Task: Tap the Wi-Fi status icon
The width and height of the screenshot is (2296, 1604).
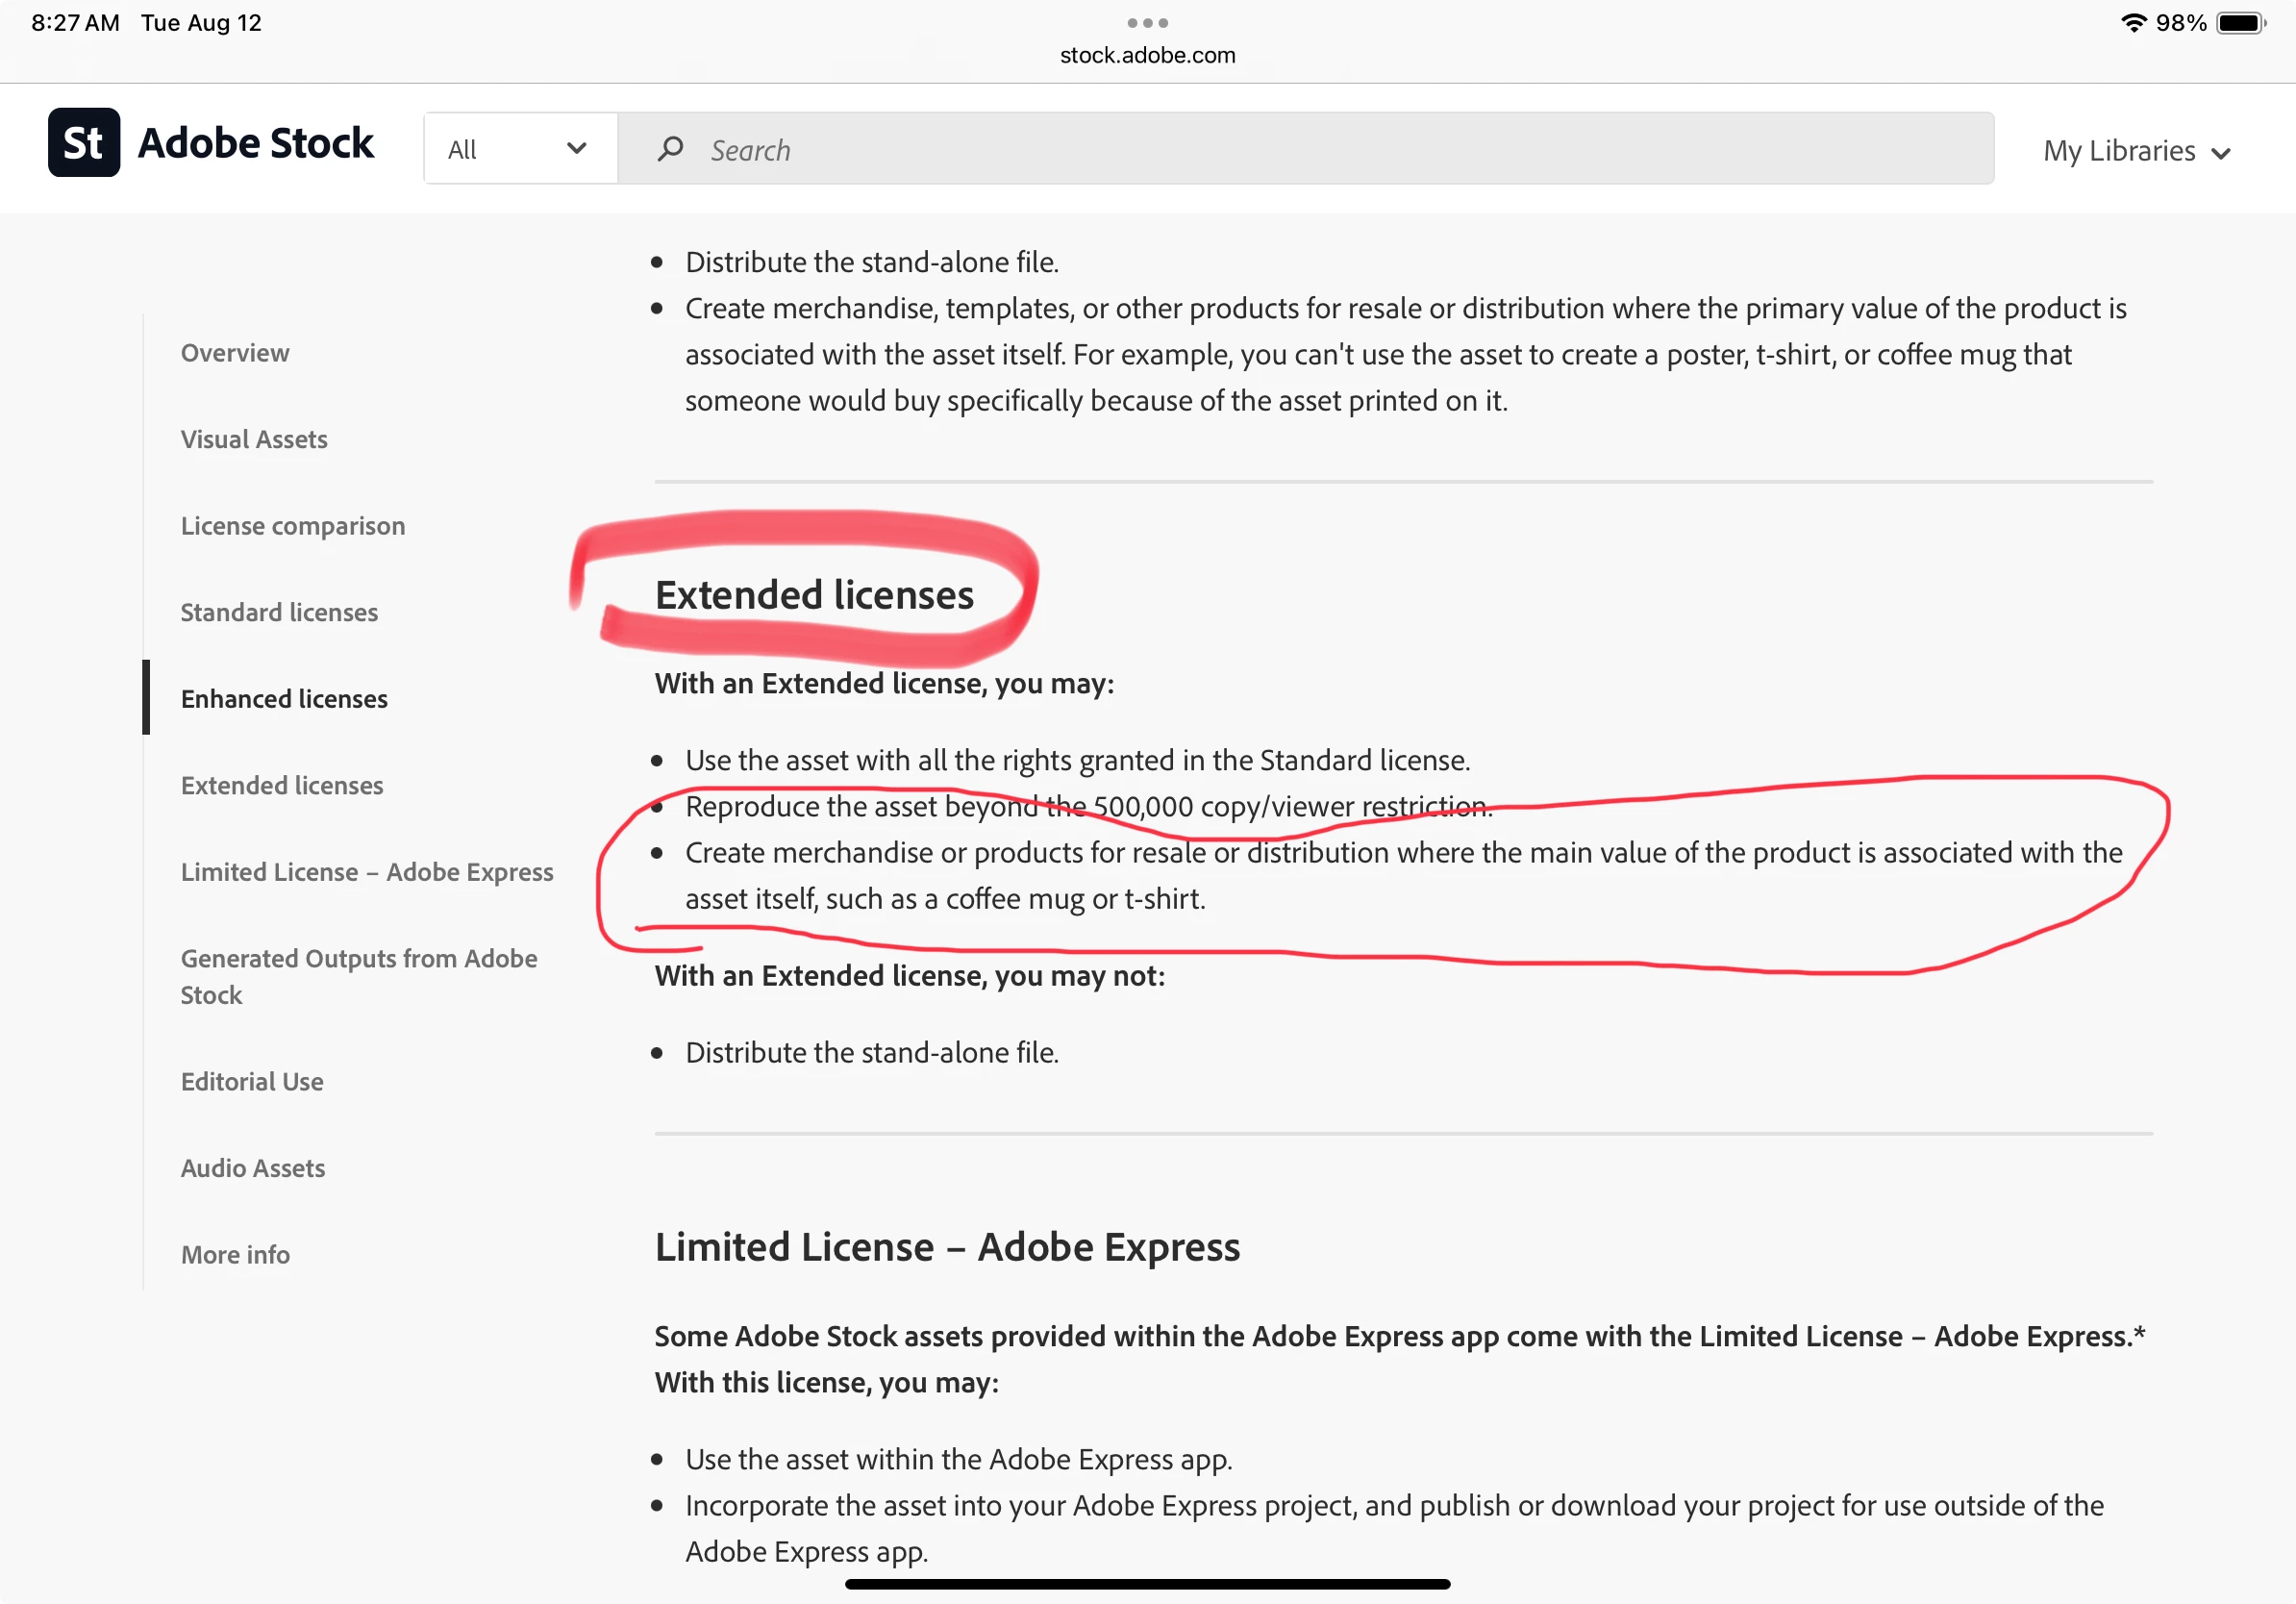Action: pos(2133,23)
